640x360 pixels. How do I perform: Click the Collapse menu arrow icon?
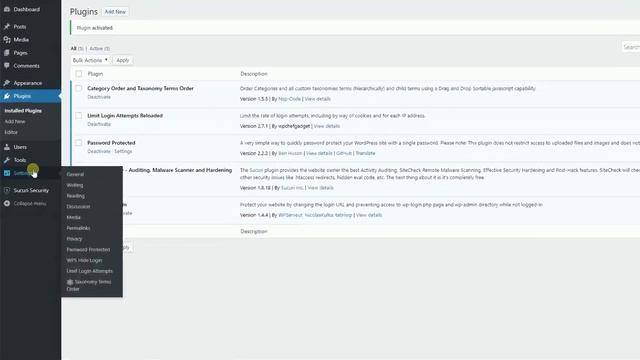click(x=7, y=203)
